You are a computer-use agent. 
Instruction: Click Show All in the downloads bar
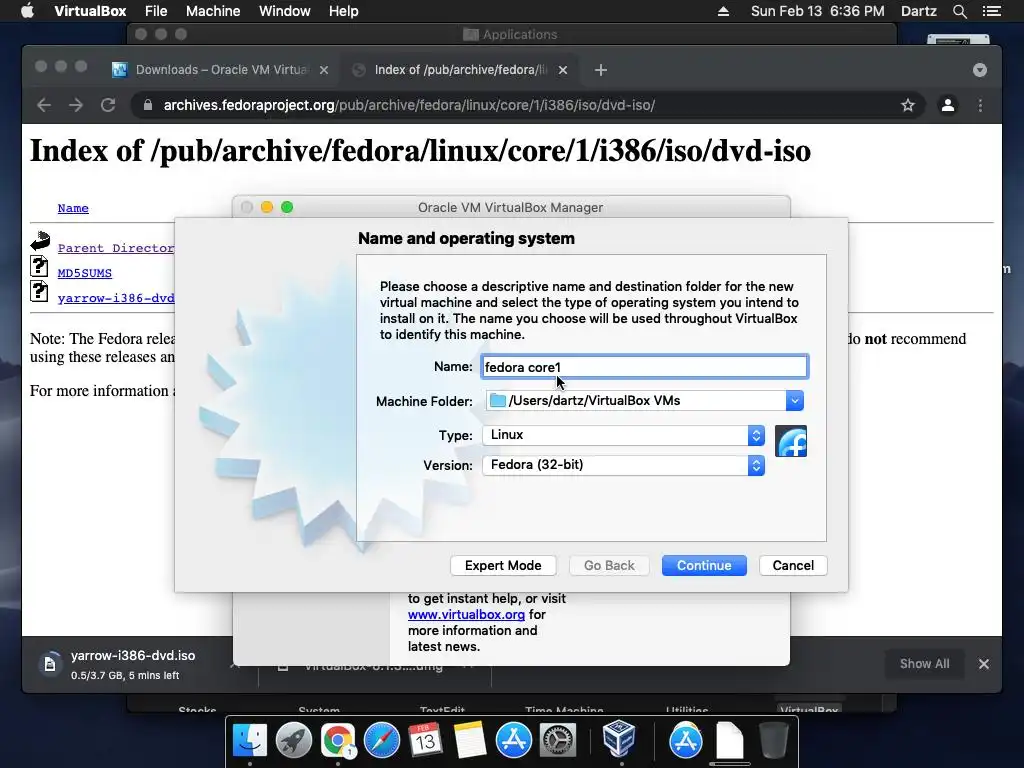[924, 664]
